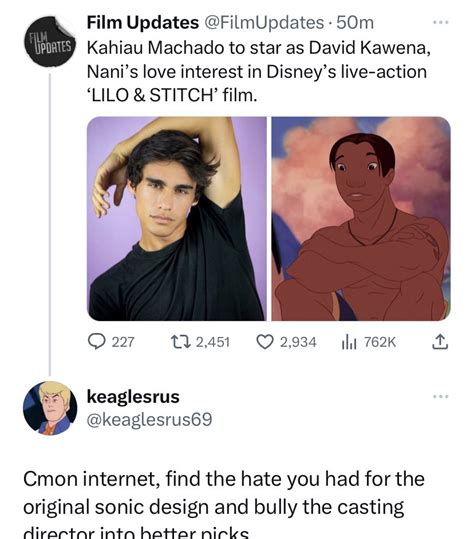Open keaglesrus cartoon profile avatar
This screenshot has height=539, width=474.
[x=50, y=408]
